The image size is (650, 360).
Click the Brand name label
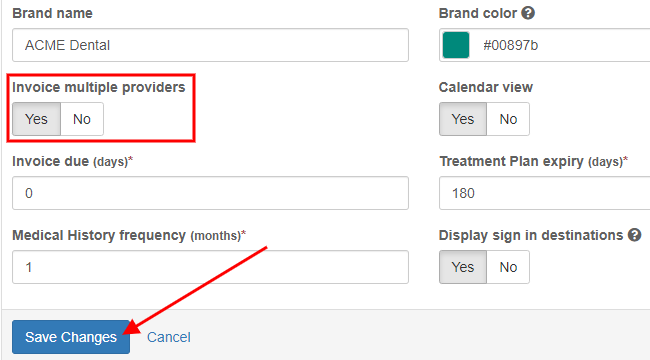(53, 13)
